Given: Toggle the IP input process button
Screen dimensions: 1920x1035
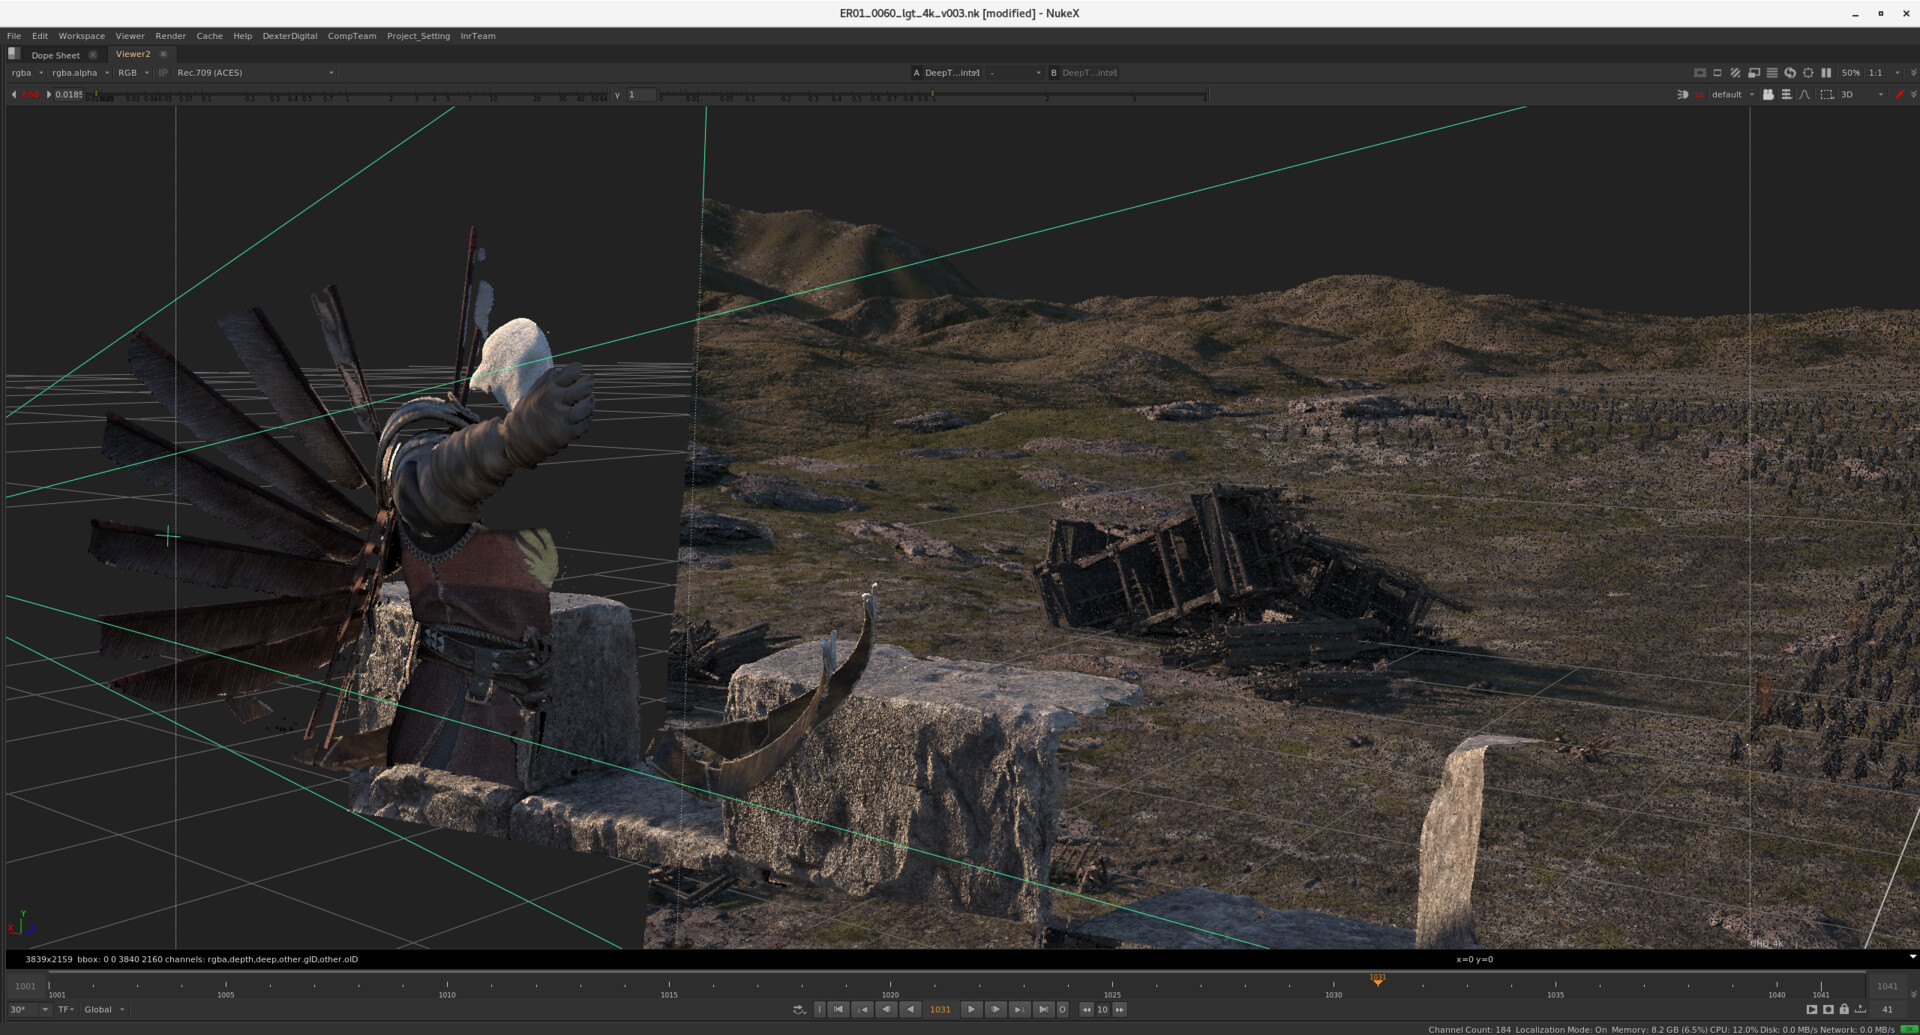Looking at the screenshot, I should pos(163,73).
